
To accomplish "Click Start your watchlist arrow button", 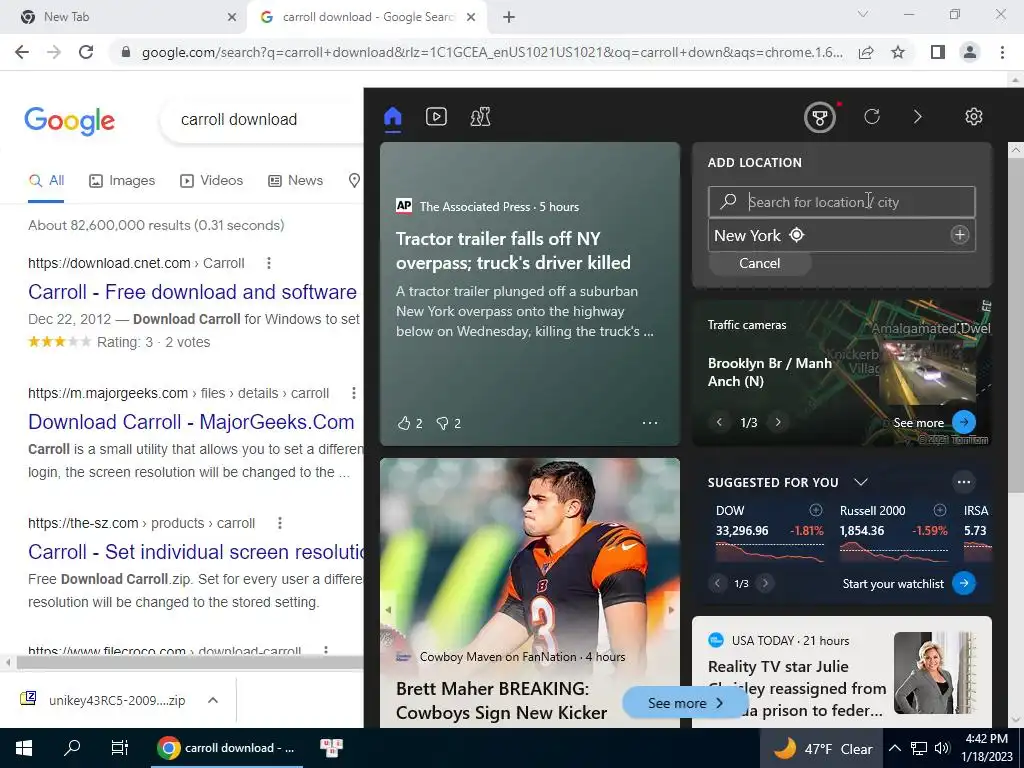I will coord(964,583).
